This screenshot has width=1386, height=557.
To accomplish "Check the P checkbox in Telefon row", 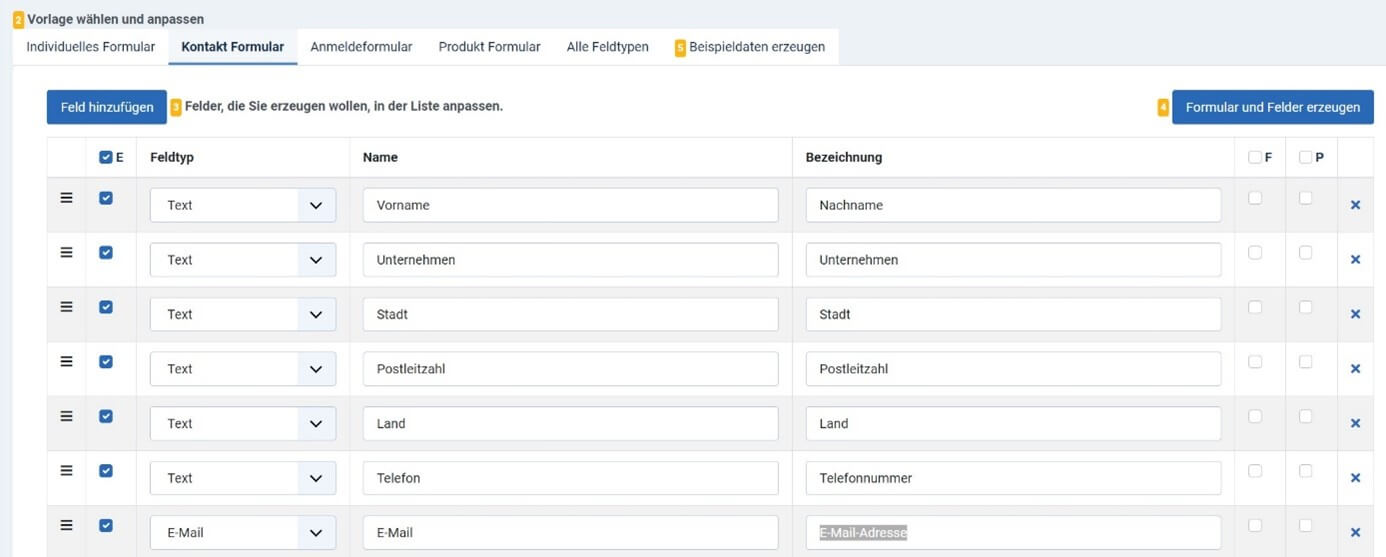I will (1305, 471).
